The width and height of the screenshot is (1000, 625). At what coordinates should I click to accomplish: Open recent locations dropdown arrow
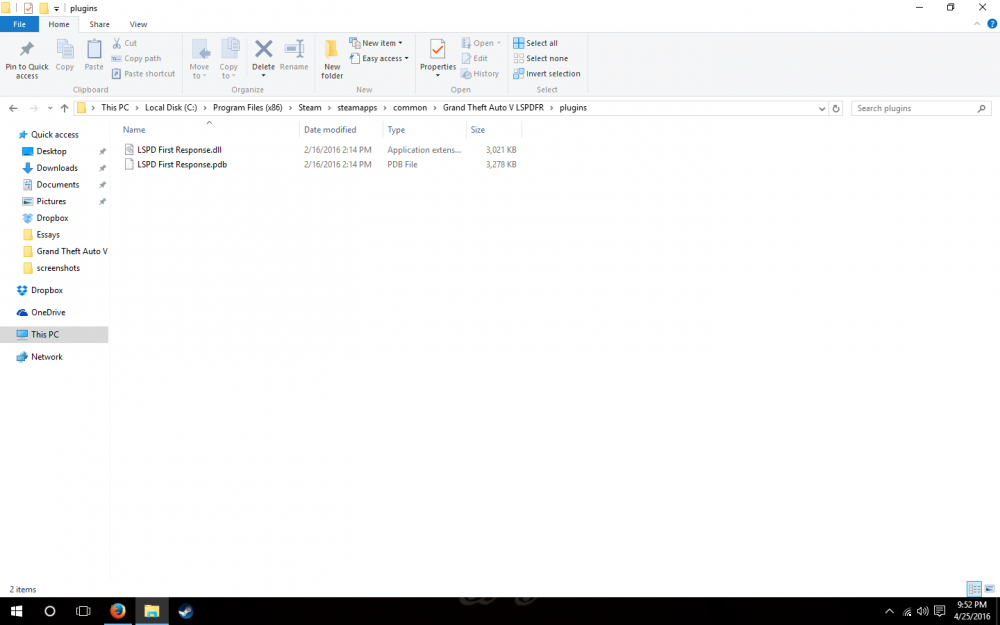click(x=50, y=108)
